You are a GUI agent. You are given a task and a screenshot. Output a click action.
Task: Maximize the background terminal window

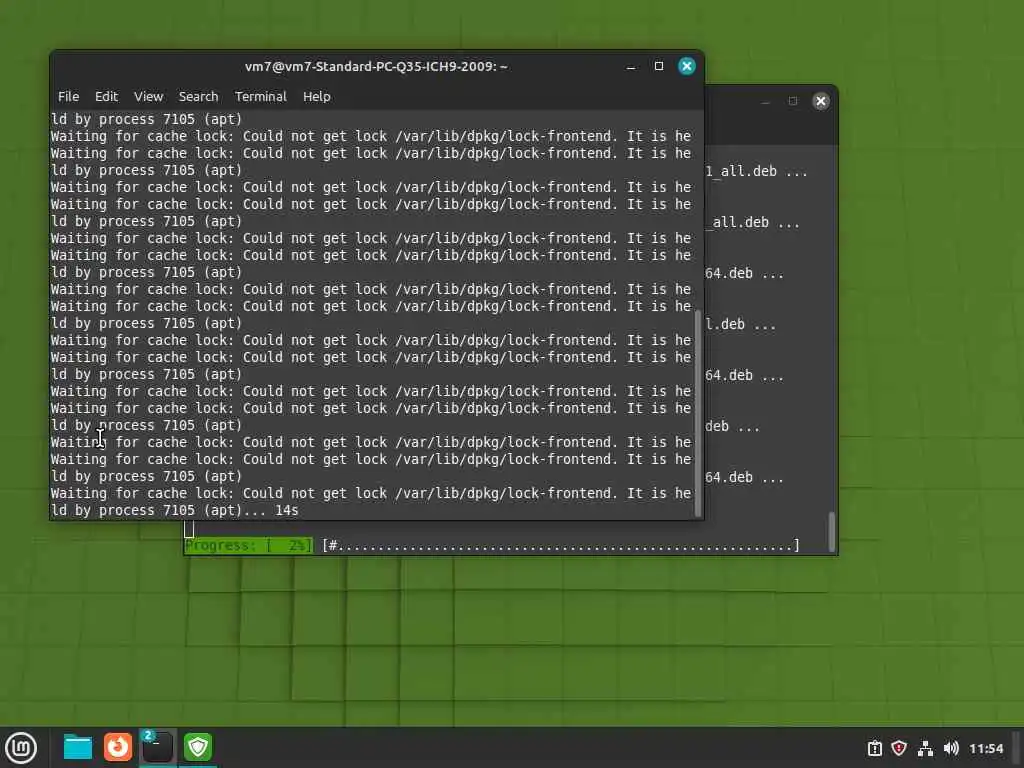pyautogui.click(x=793, y=101)
